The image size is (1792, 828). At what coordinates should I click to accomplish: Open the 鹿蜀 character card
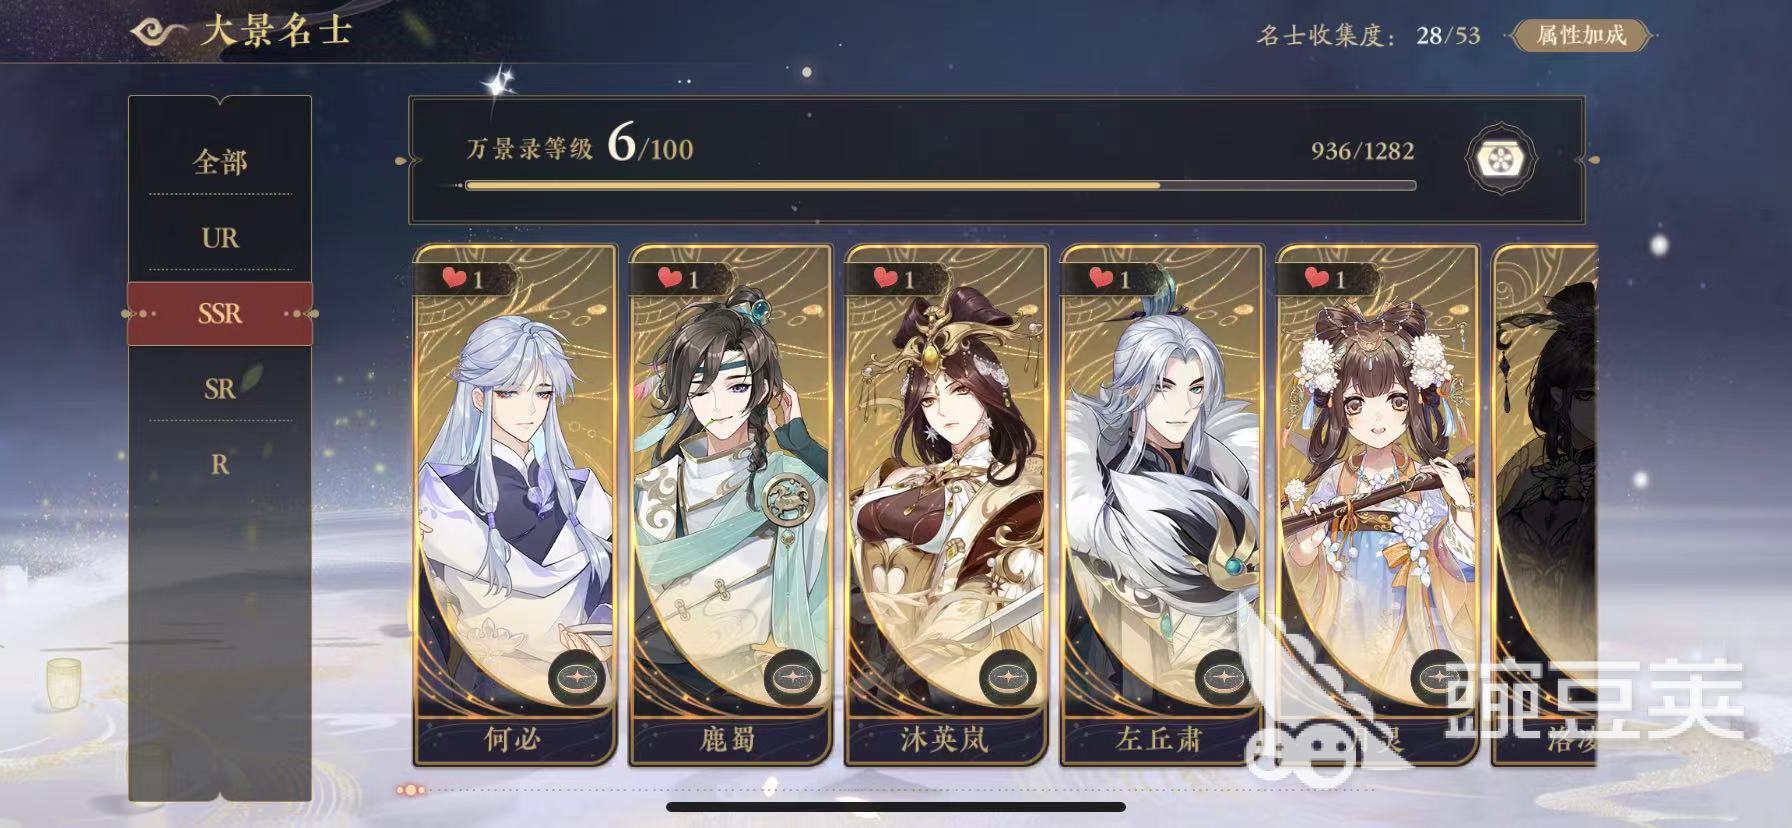pos(730,505)
